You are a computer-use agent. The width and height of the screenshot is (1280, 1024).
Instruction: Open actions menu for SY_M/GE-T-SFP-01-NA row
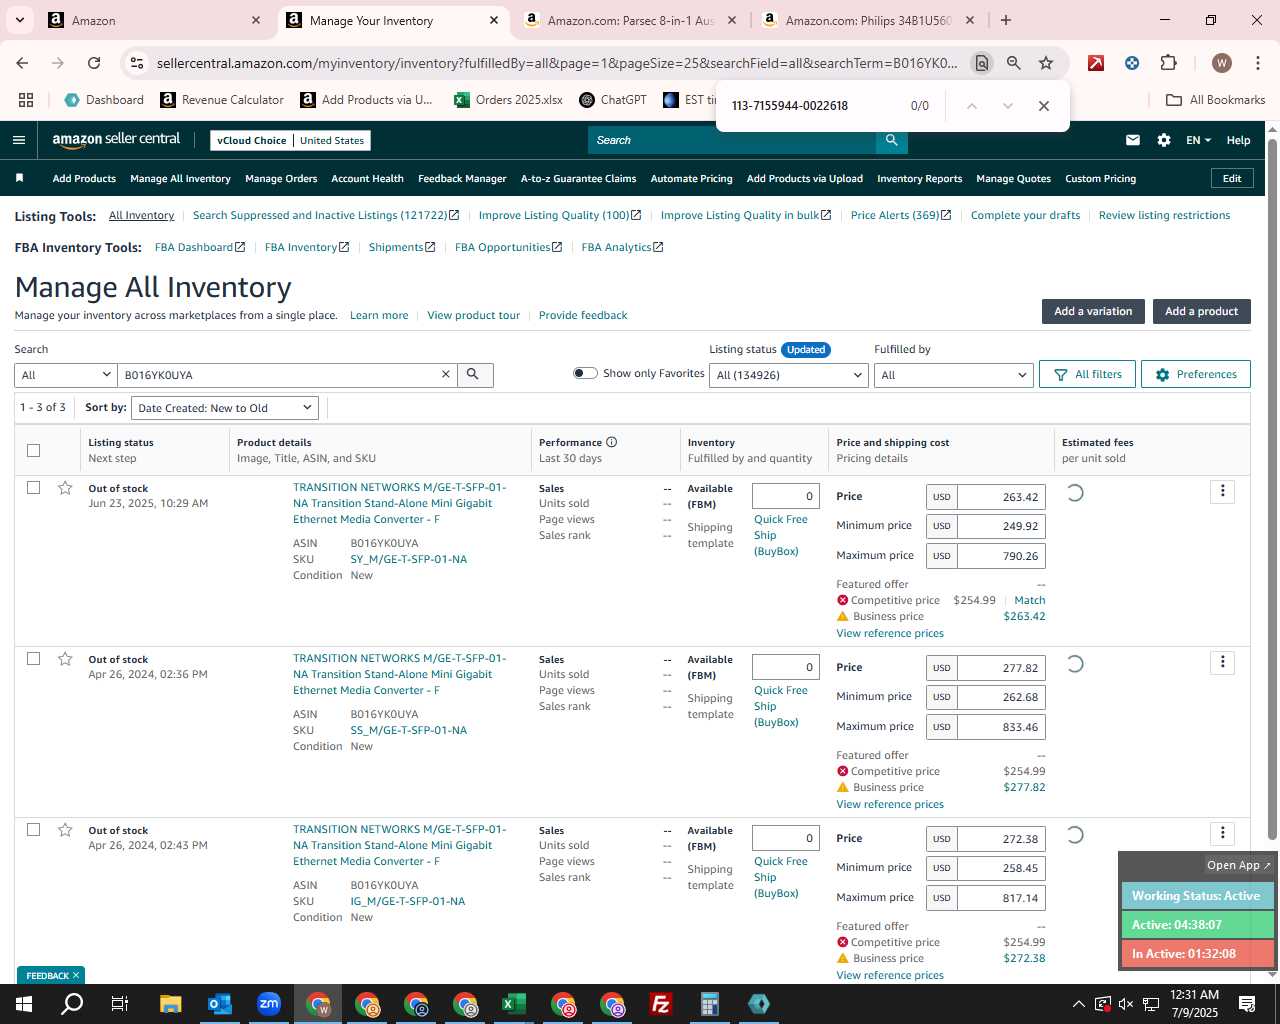tap(1222, 491)
